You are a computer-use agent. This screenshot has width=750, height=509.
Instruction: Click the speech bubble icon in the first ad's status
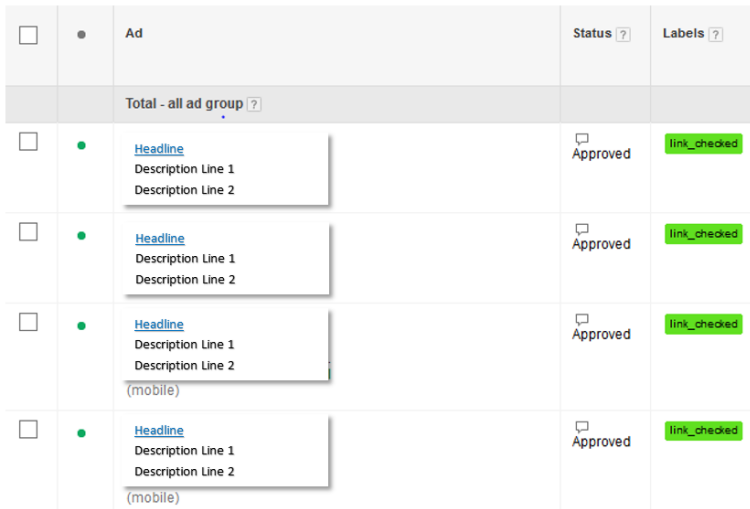pos(582,139)
